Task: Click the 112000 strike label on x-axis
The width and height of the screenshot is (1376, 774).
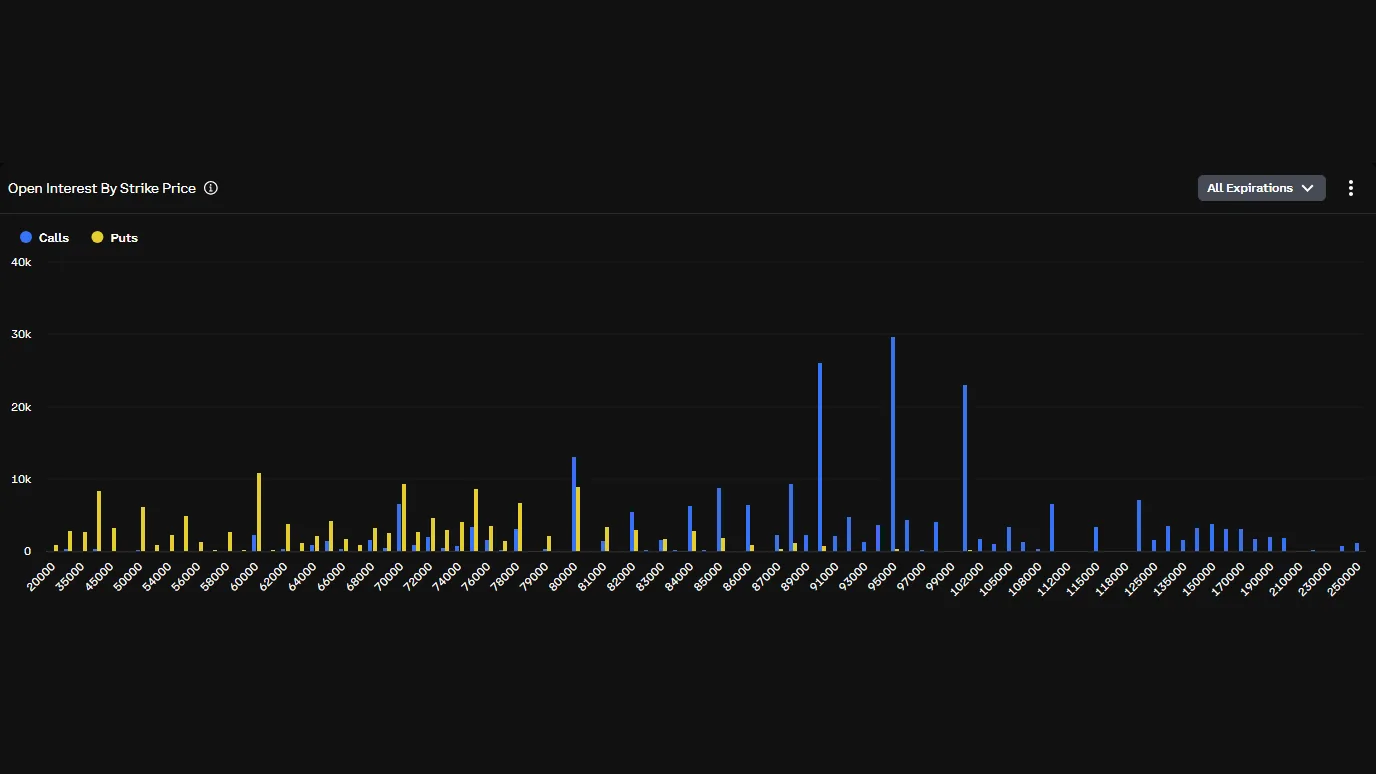Action: [1053, 578]
